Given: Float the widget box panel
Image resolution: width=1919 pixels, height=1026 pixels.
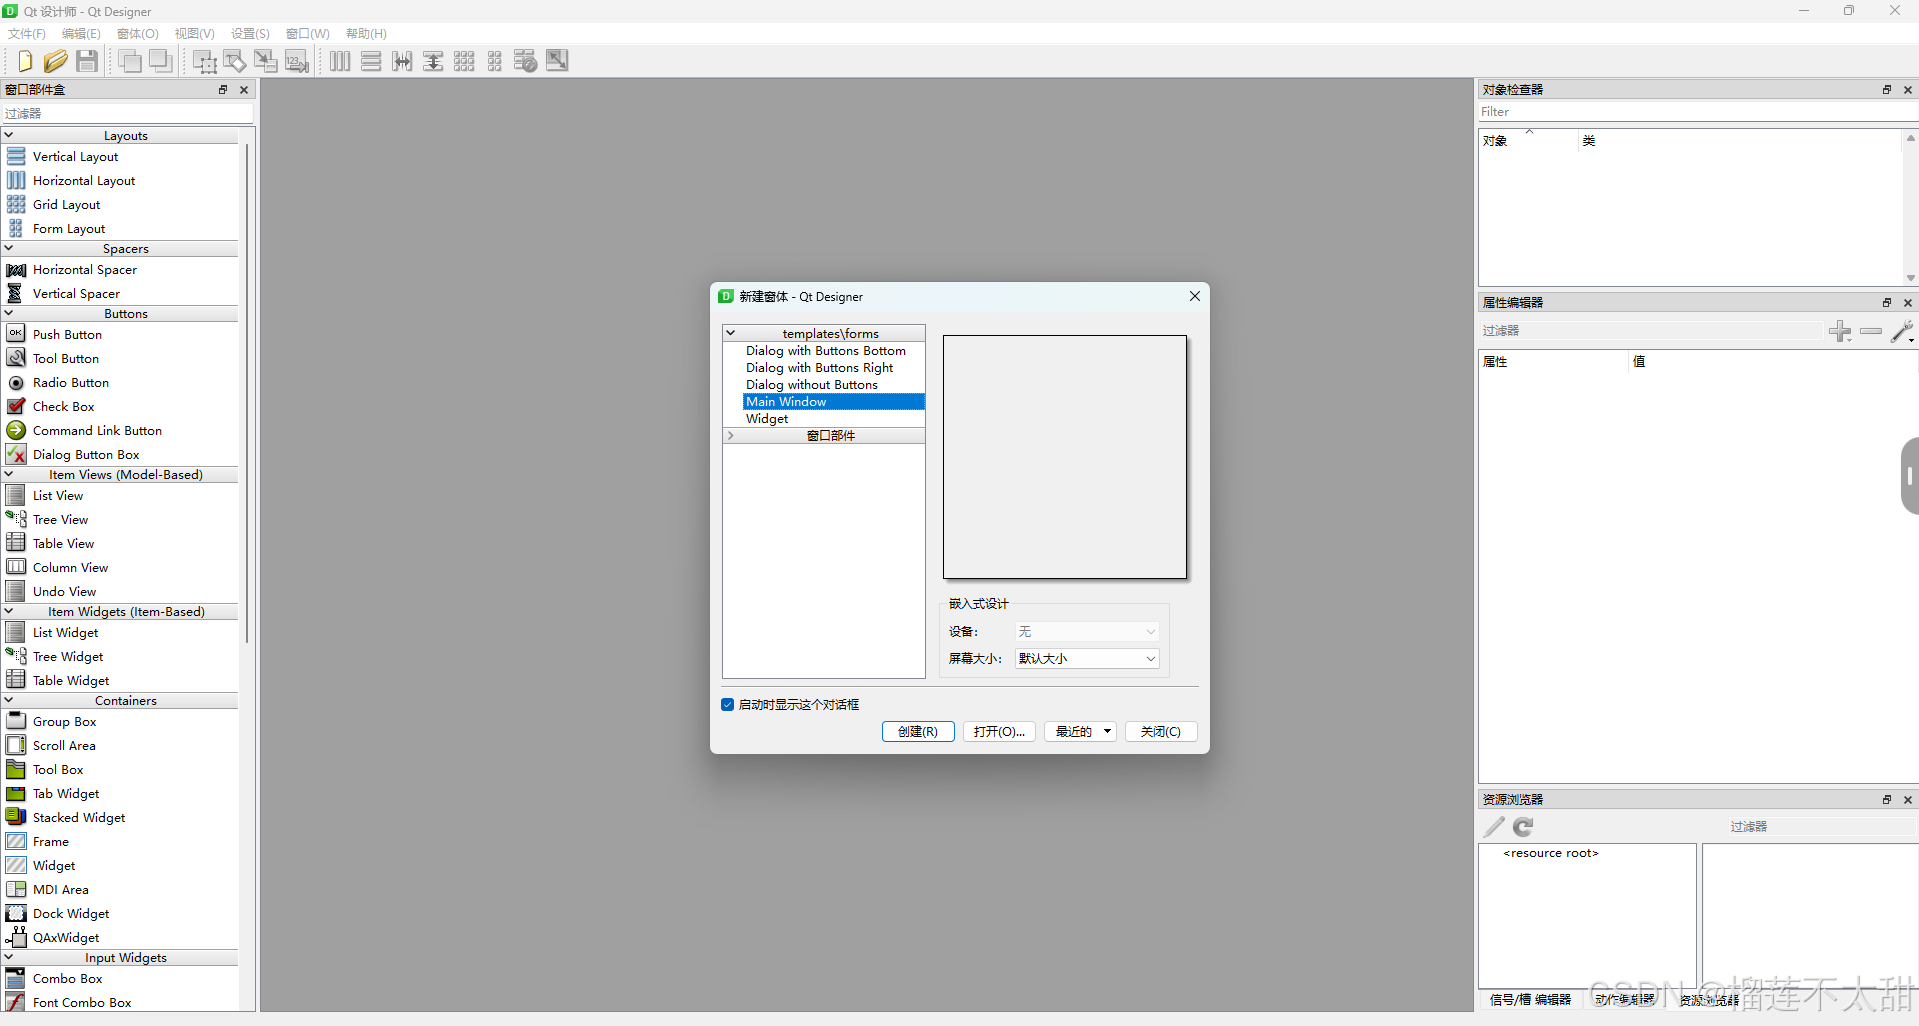Looking at the screenshot, I should click(x=223, y=90).
